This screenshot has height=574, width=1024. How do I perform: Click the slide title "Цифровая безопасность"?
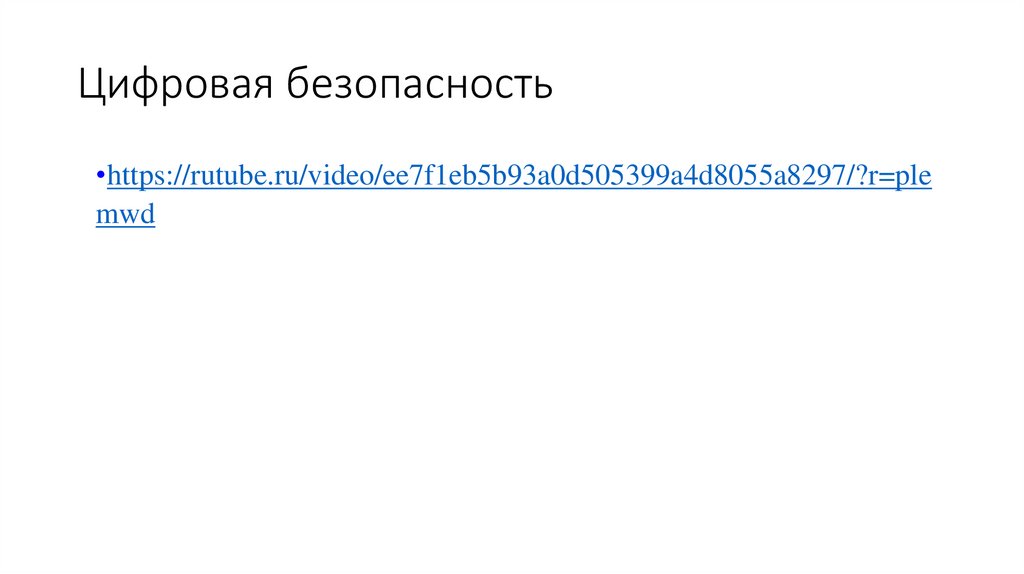click(315, 86)
